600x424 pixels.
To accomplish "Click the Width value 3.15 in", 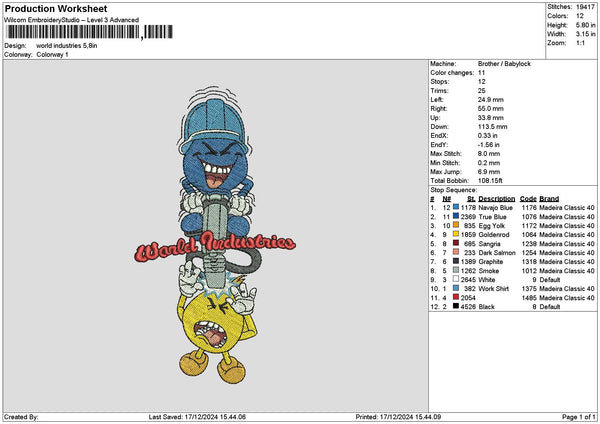I will (x=586, y=34).
